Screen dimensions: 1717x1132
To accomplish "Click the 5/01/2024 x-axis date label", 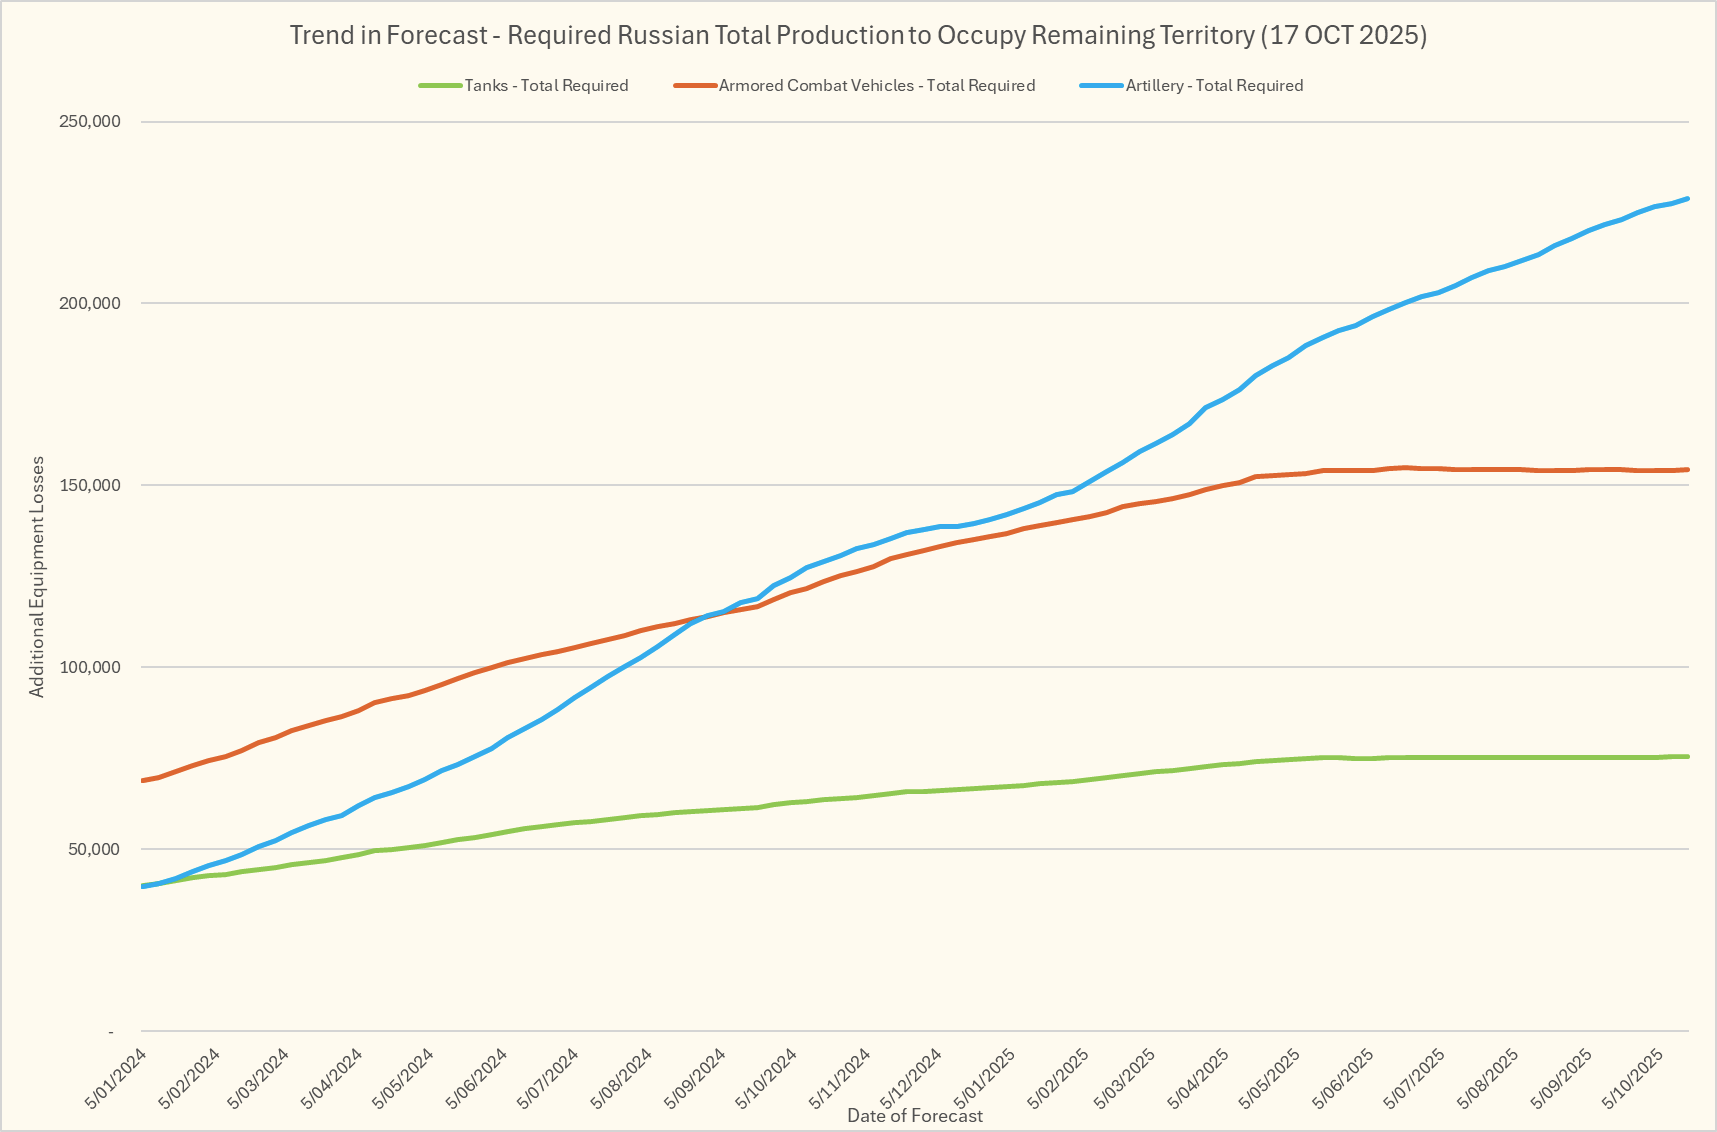I will pyautogui.click(x=118, y=1078).
